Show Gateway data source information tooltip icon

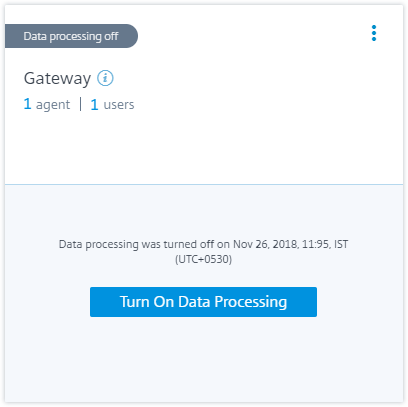click(105, 78)
